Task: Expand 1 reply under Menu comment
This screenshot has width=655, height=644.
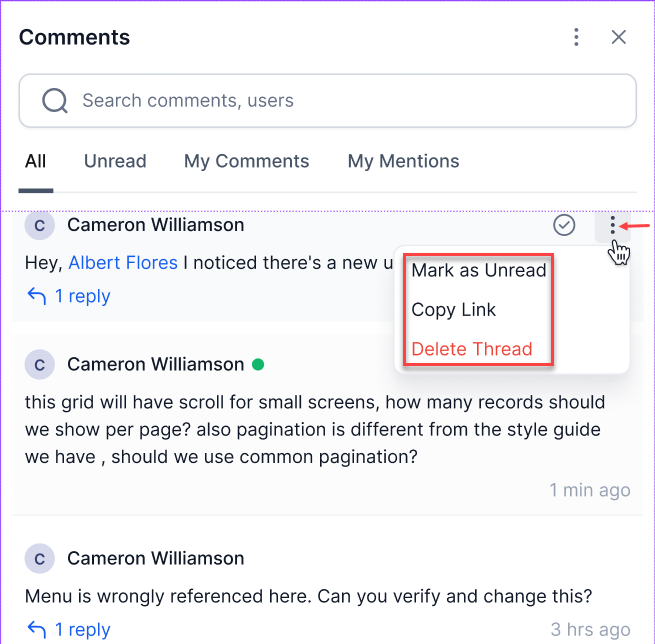Action: pos(82,630)
